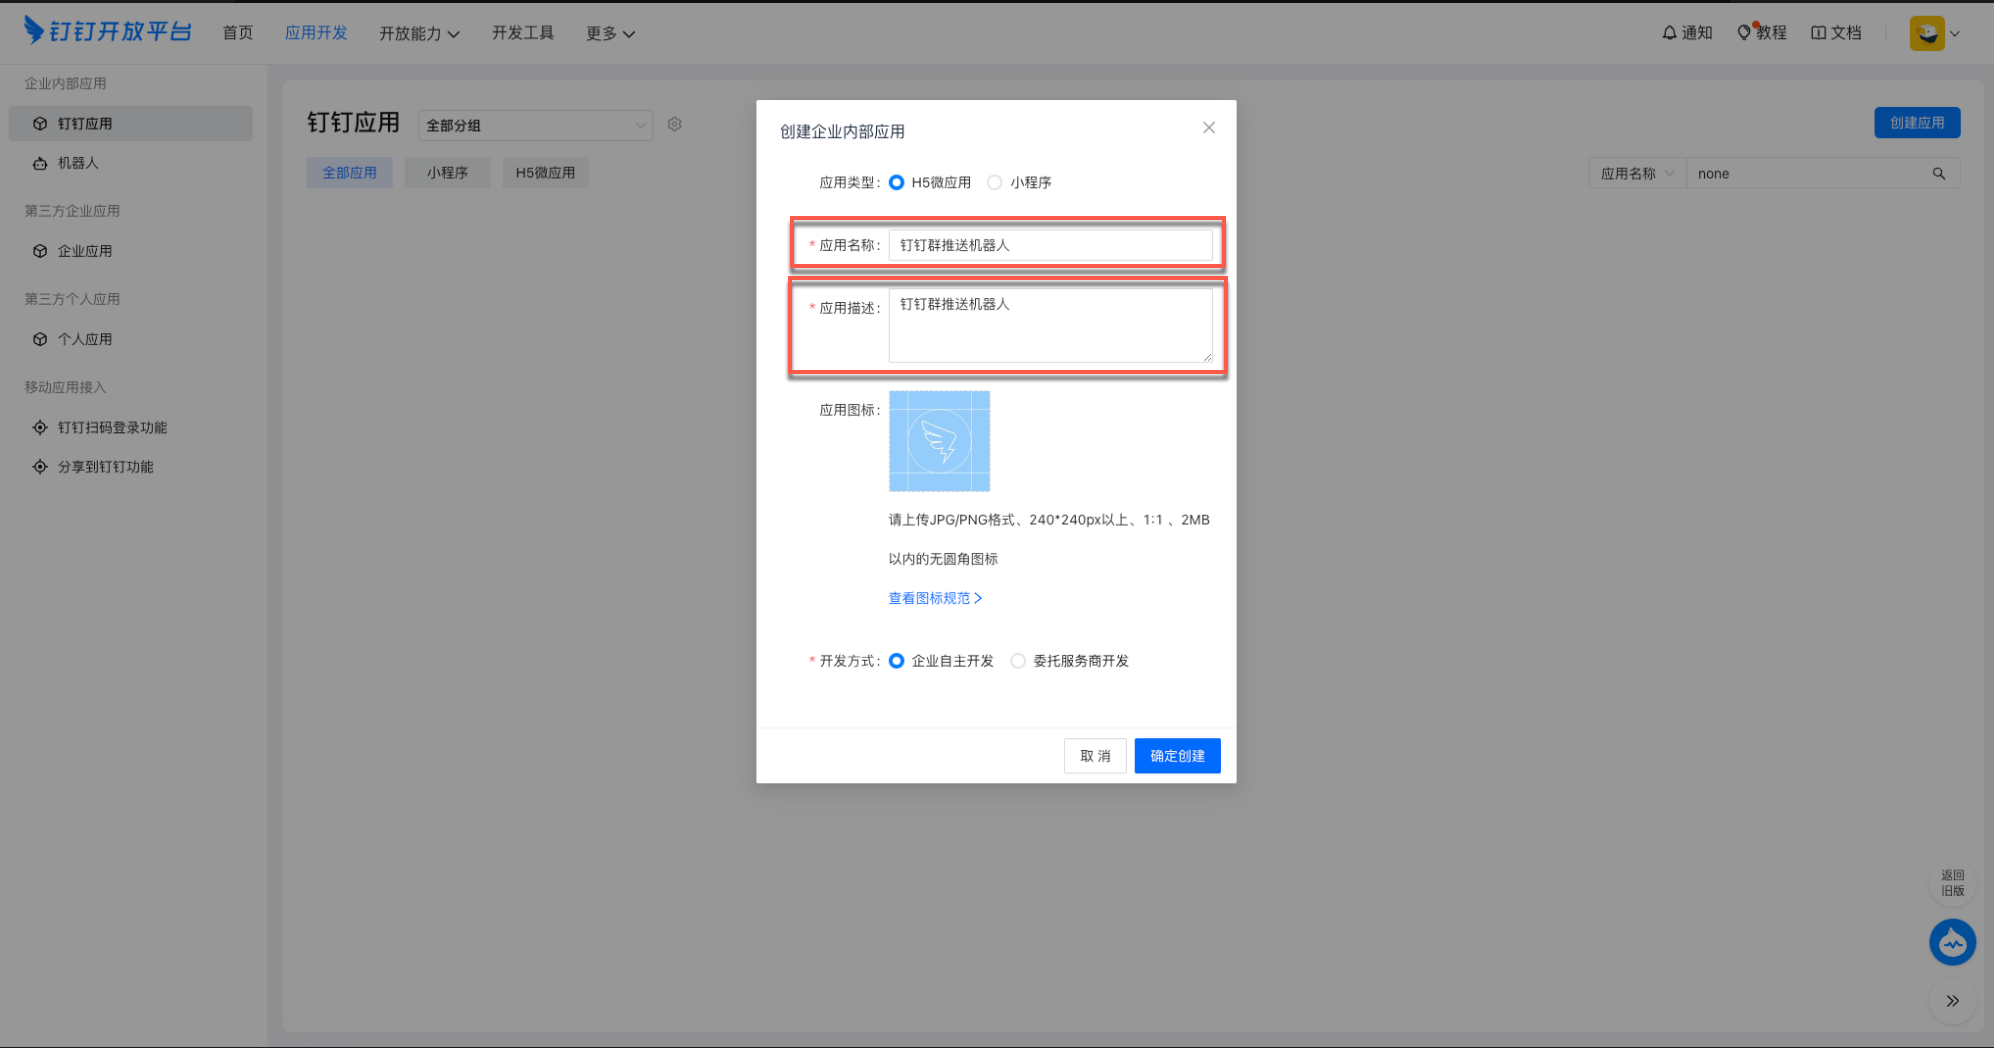The width and height of the screenshot is (1994, 1048).
Task: Click the user avatar in the header
Action: tap(1926, 33)
